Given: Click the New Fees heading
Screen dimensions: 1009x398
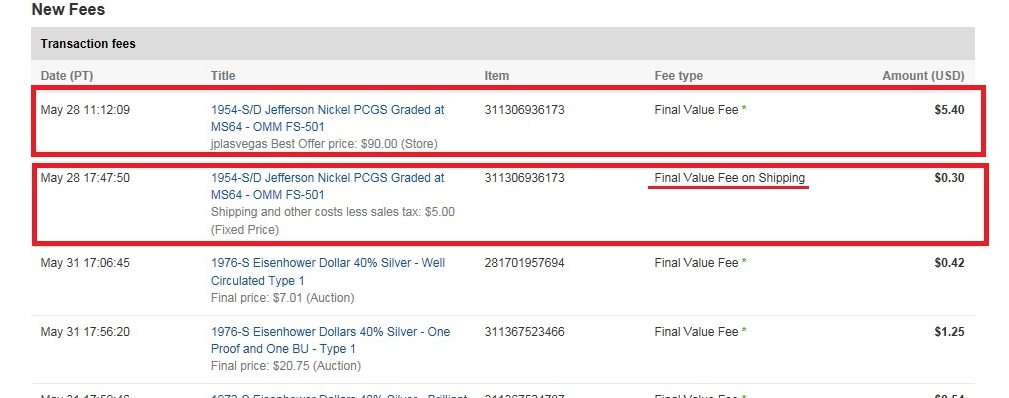Looking at the screenshot, I should 68,10.
